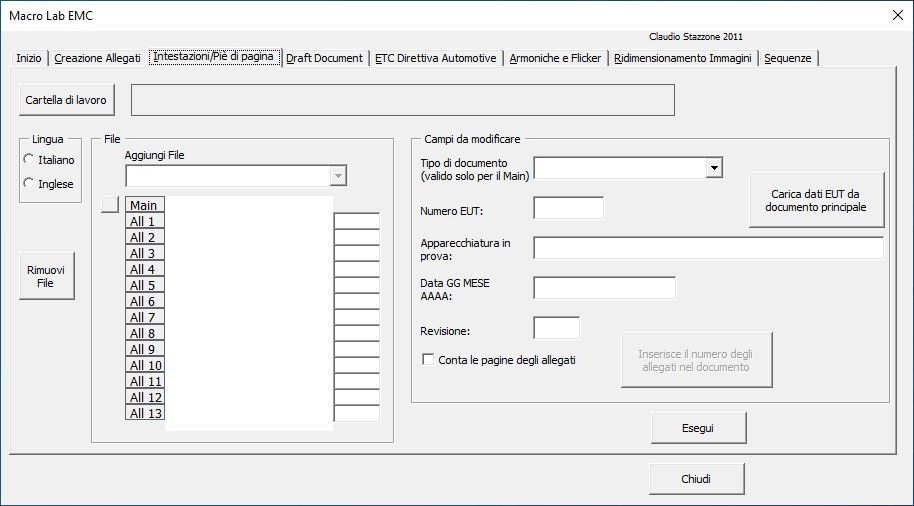Viewport: 914px width, 506px height.
Task: Click the Cartella di lavoro button
Action: [x=66, y=100]
